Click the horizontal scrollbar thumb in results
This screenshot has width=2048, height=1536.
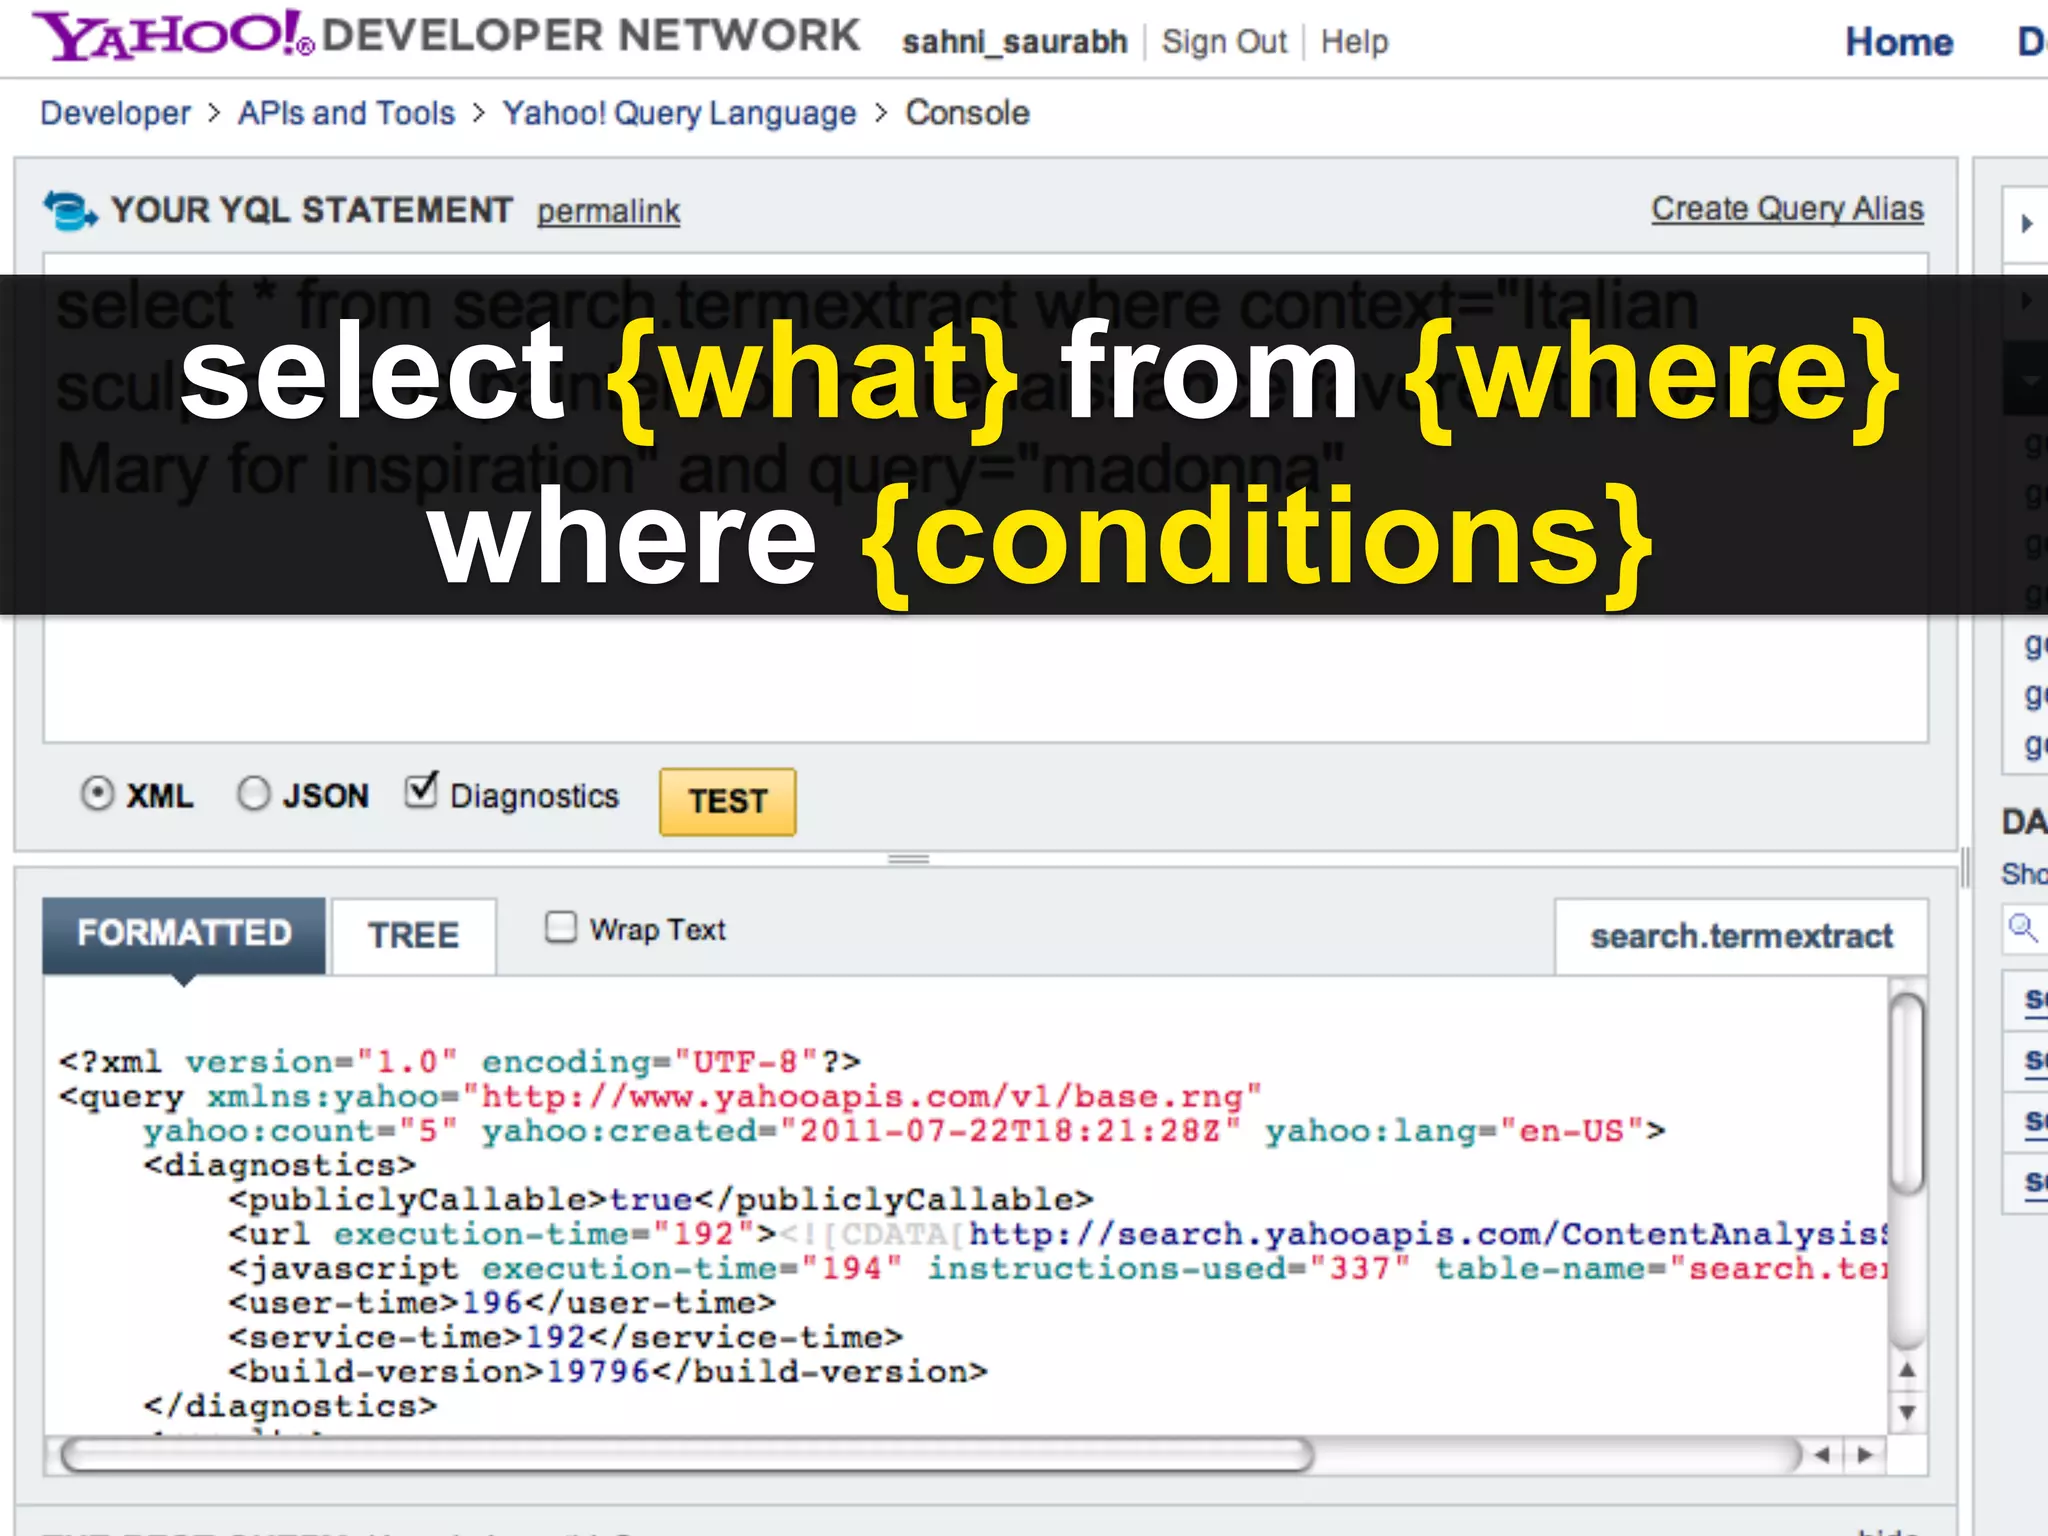[687, 1455]
